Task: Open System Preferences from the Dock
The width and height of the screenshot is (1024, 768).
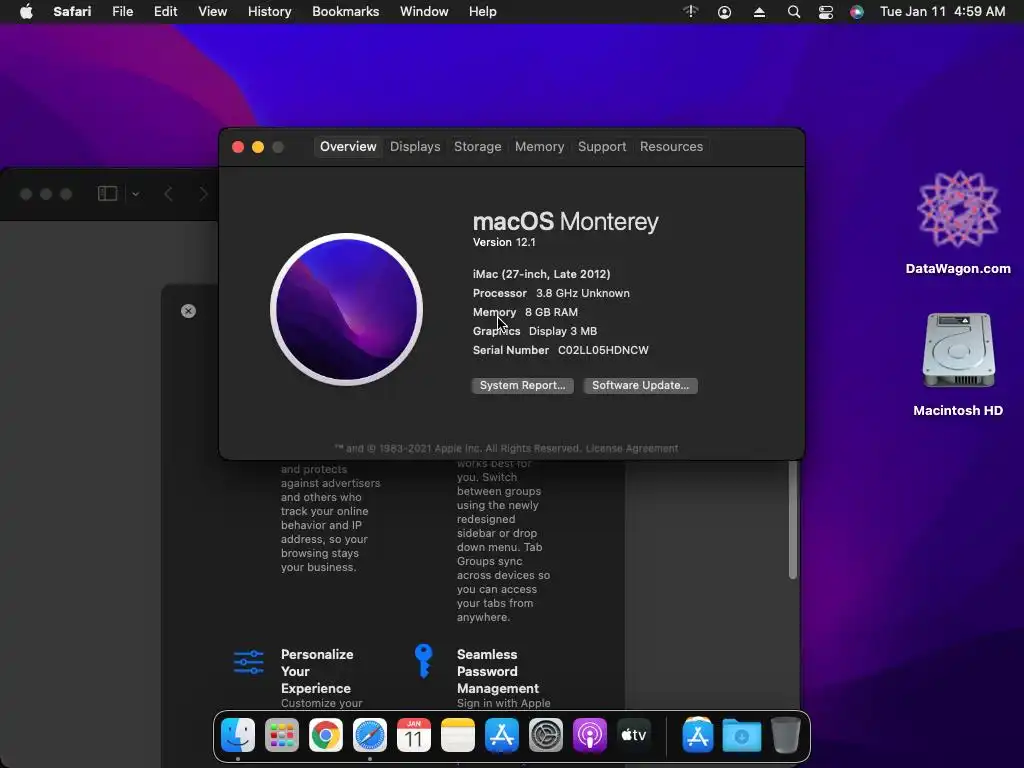Action: click(x=545, y=735)
